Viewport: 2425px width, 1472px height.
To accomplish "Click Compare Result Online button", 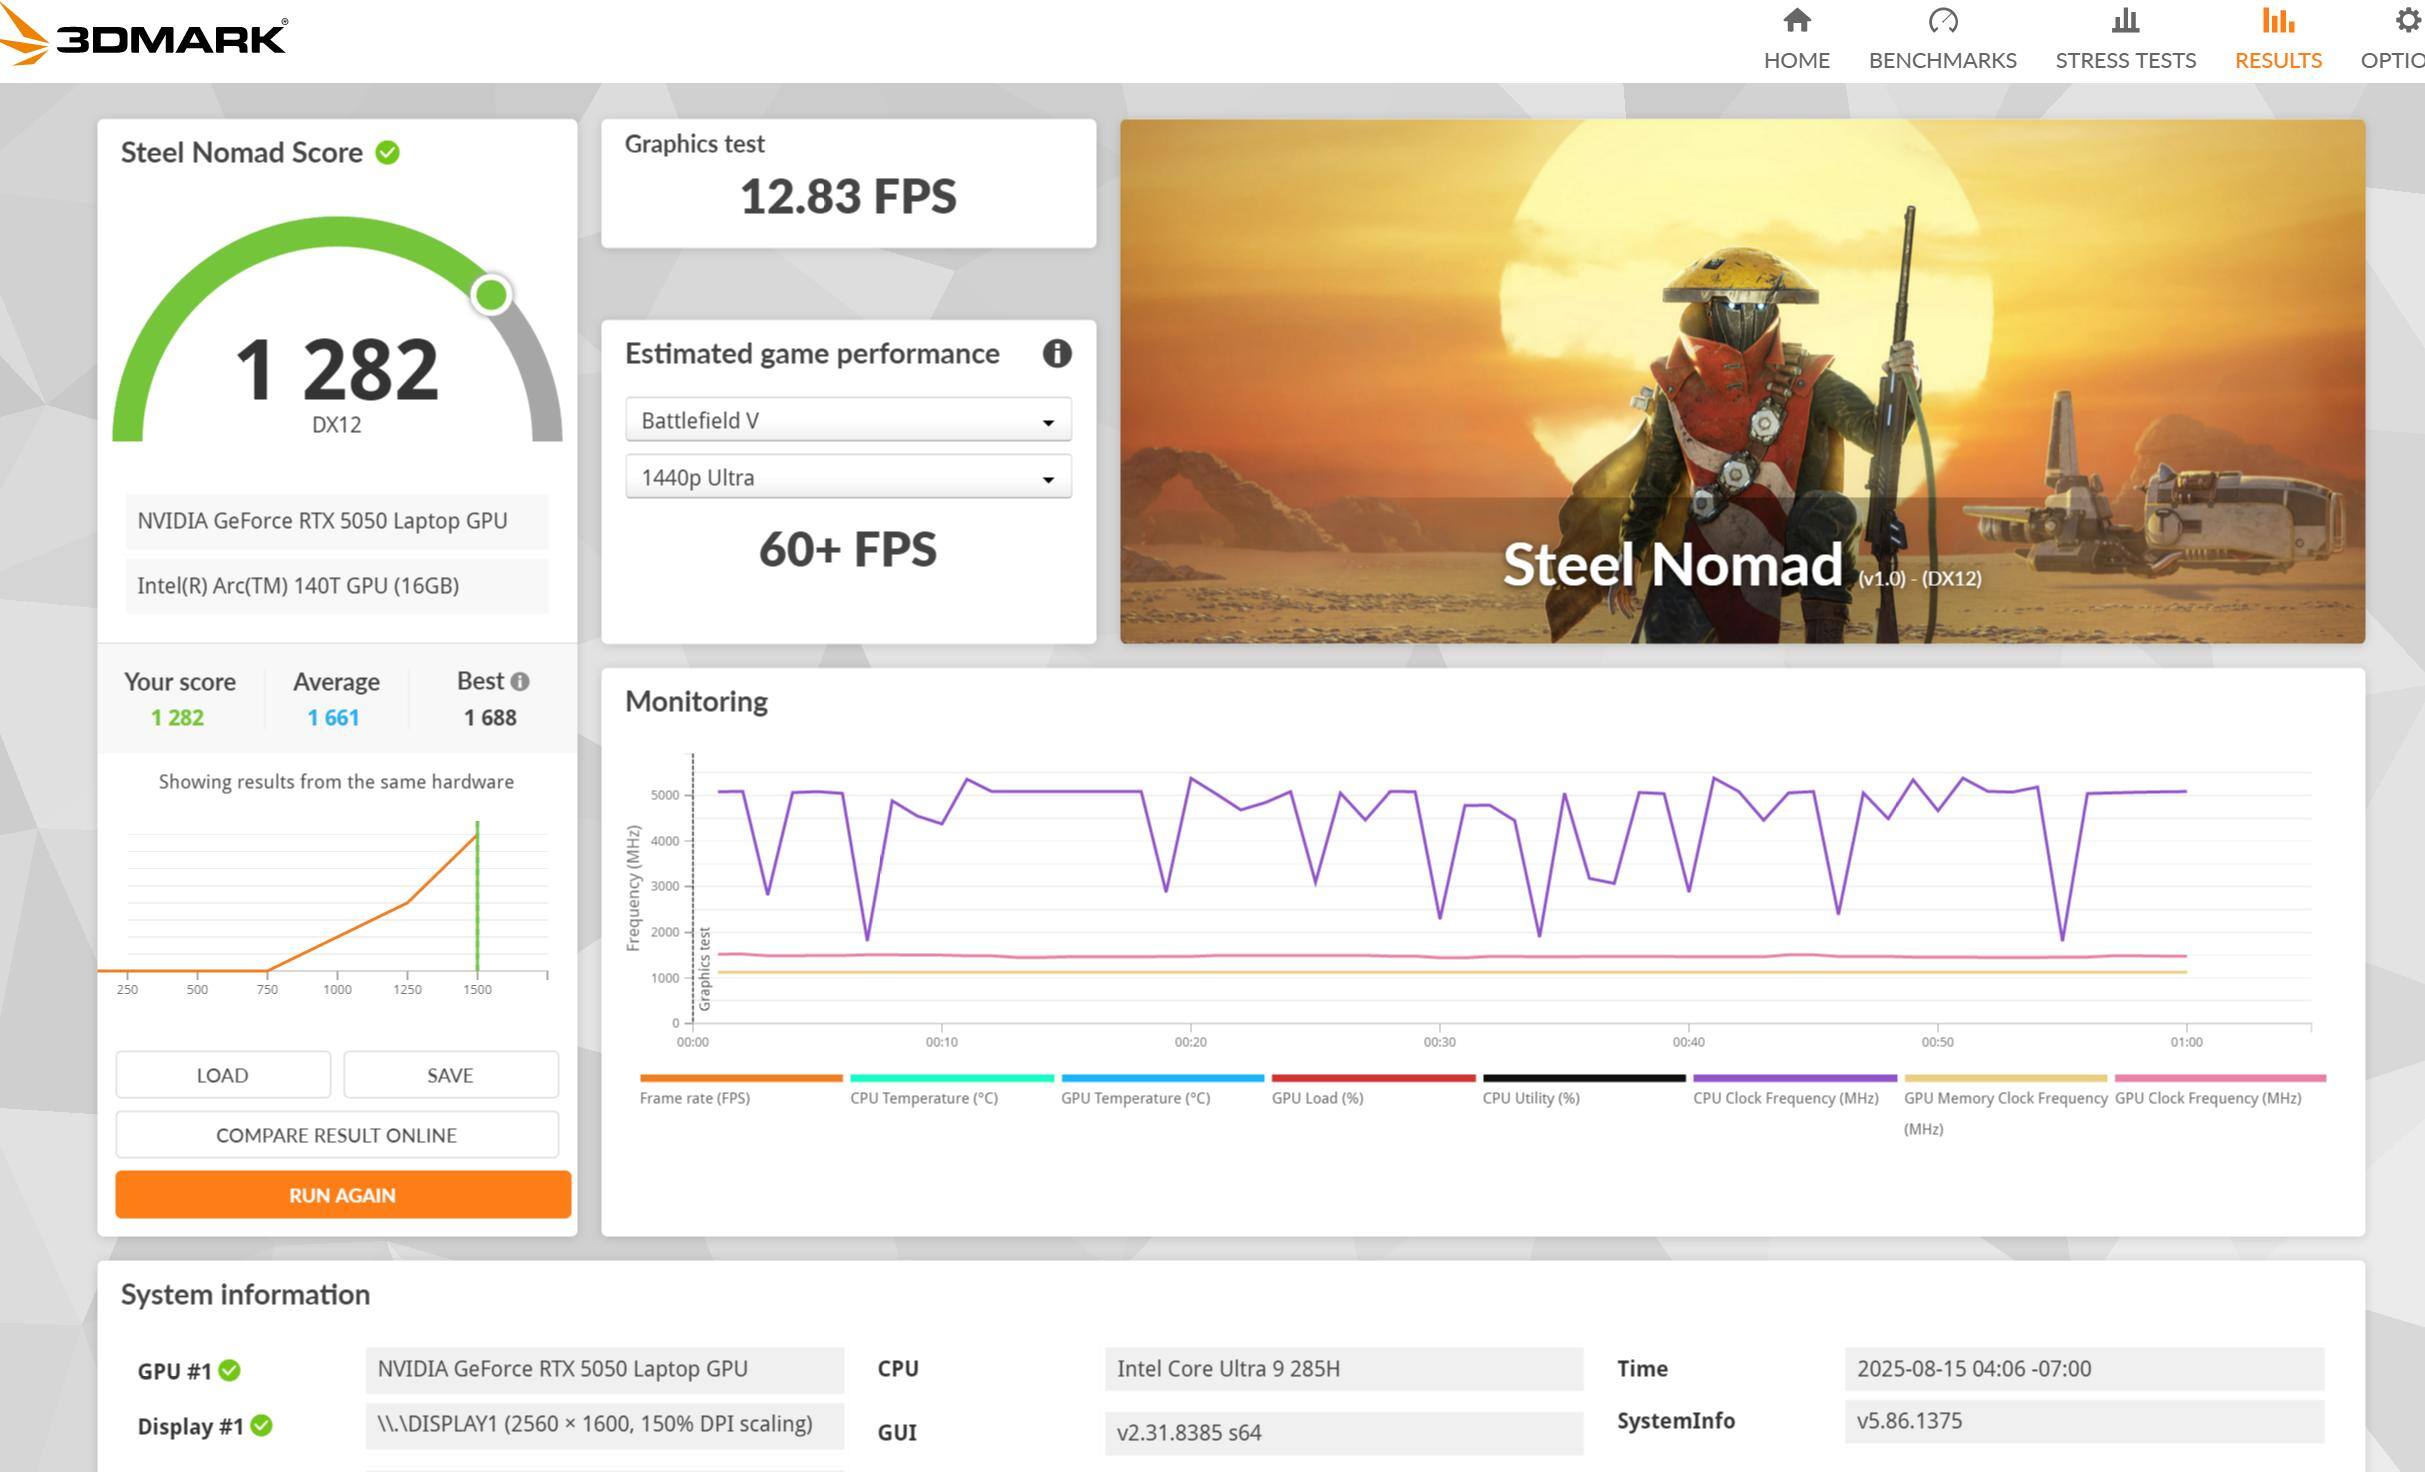I will click(336, 1135).
